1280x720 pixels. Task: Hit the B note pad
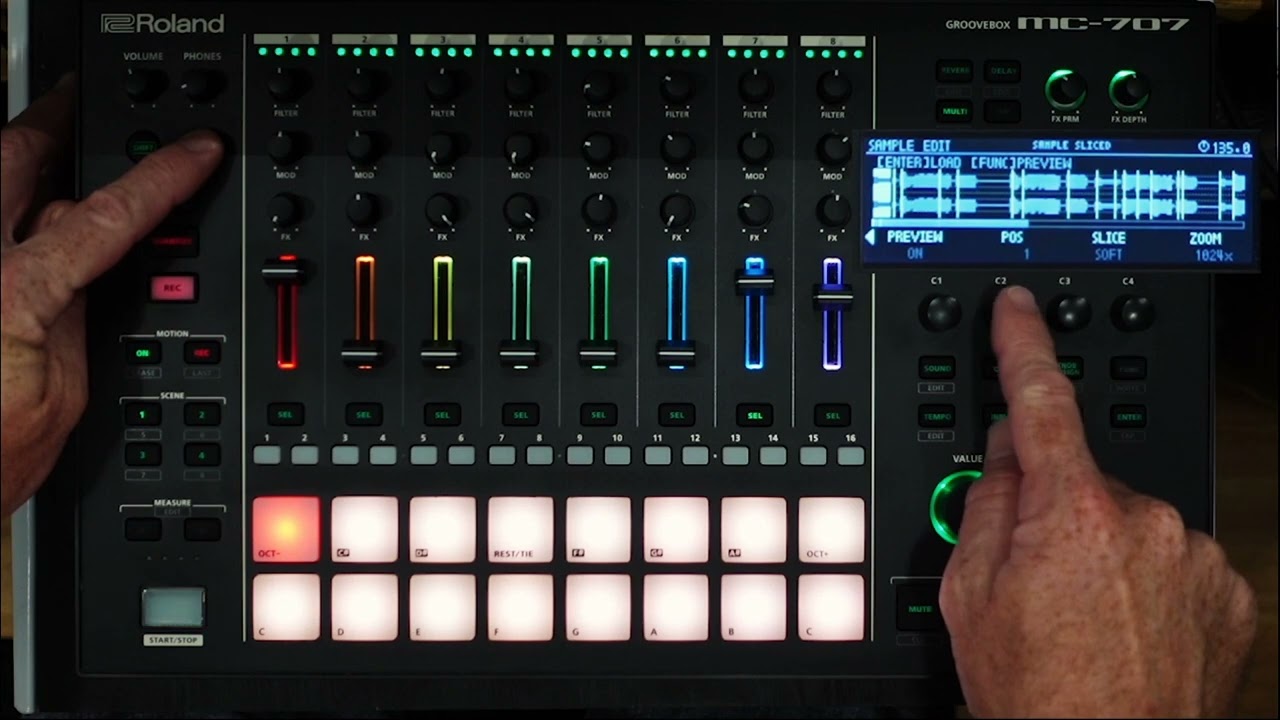754,607
